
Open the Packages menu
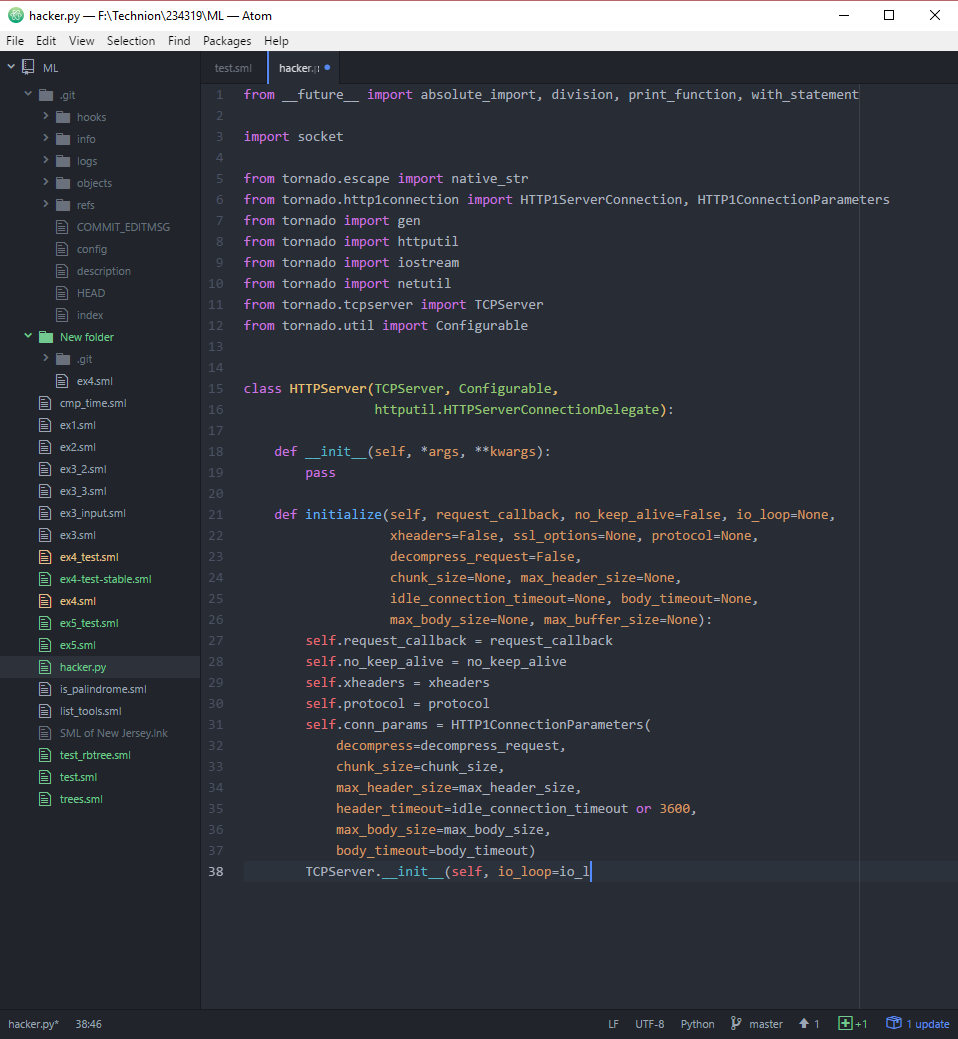click(227, 41)
